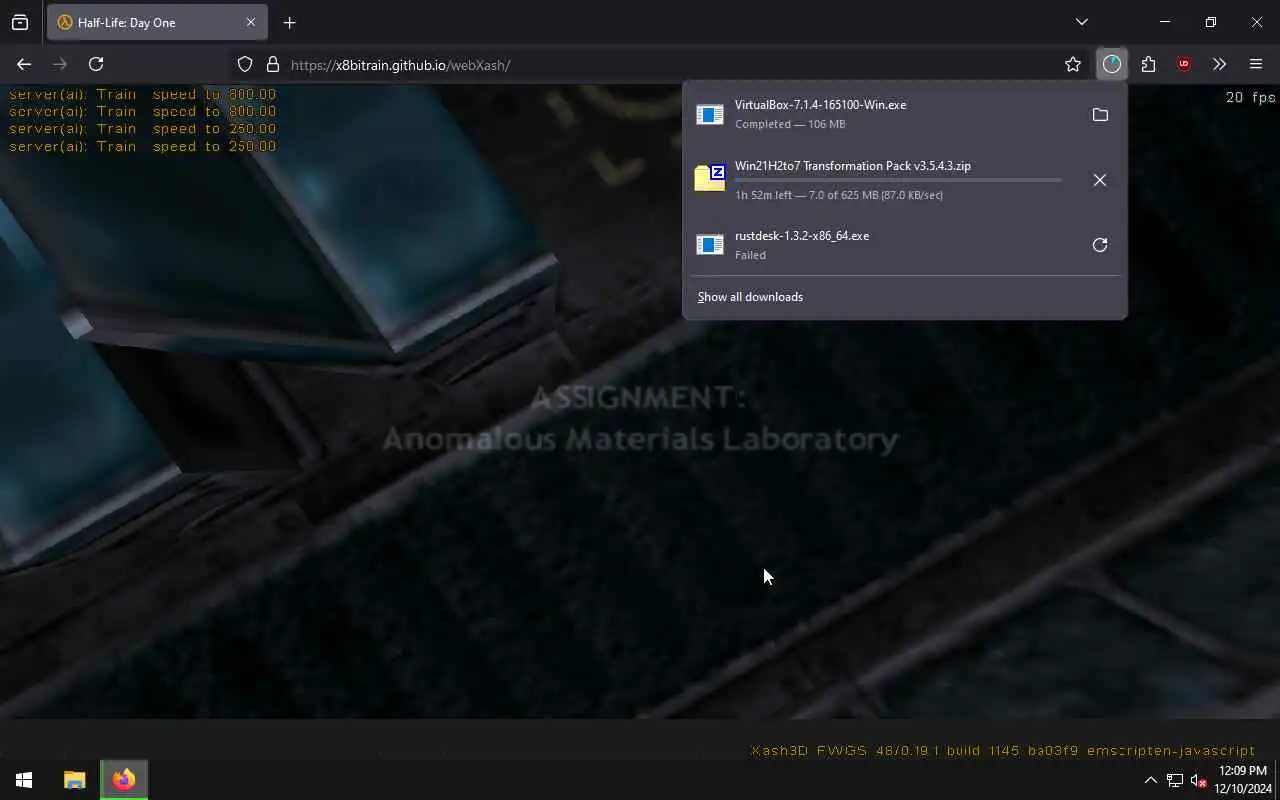Open File Explorer from the taskbar
This screenshot has height=800, width=1280.
click(x=74, y=780)
